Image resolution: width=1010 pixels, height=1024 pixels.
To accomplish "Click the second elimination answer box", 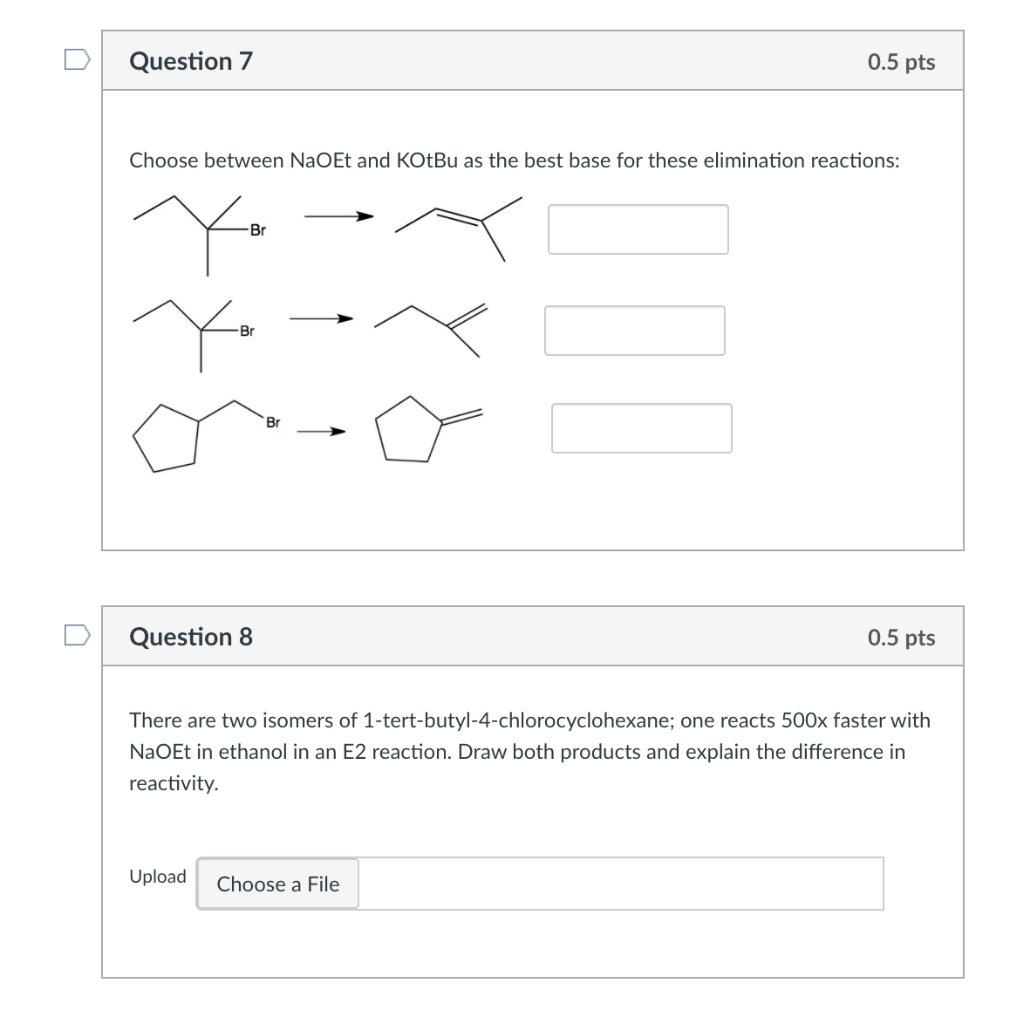I will (634, 329).
